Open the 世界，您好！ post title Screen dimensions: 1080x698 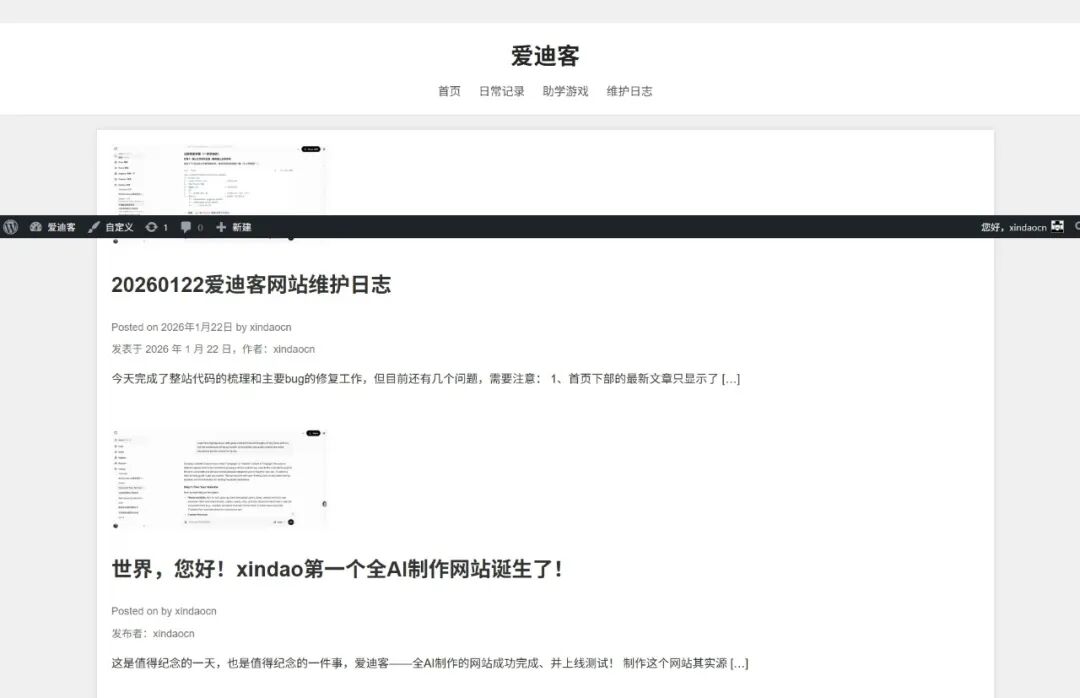pyautogui.click(x=338, y=569)
